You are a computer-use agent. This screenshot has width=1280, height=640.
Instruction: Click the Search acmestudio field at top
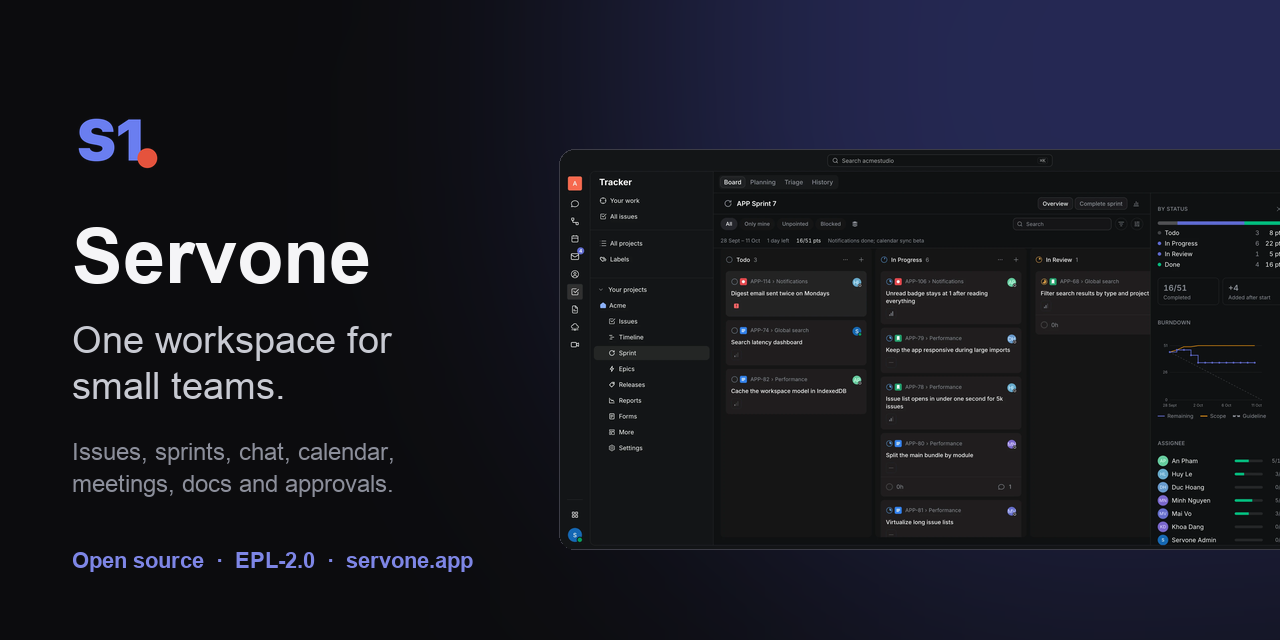coord(939,160)
